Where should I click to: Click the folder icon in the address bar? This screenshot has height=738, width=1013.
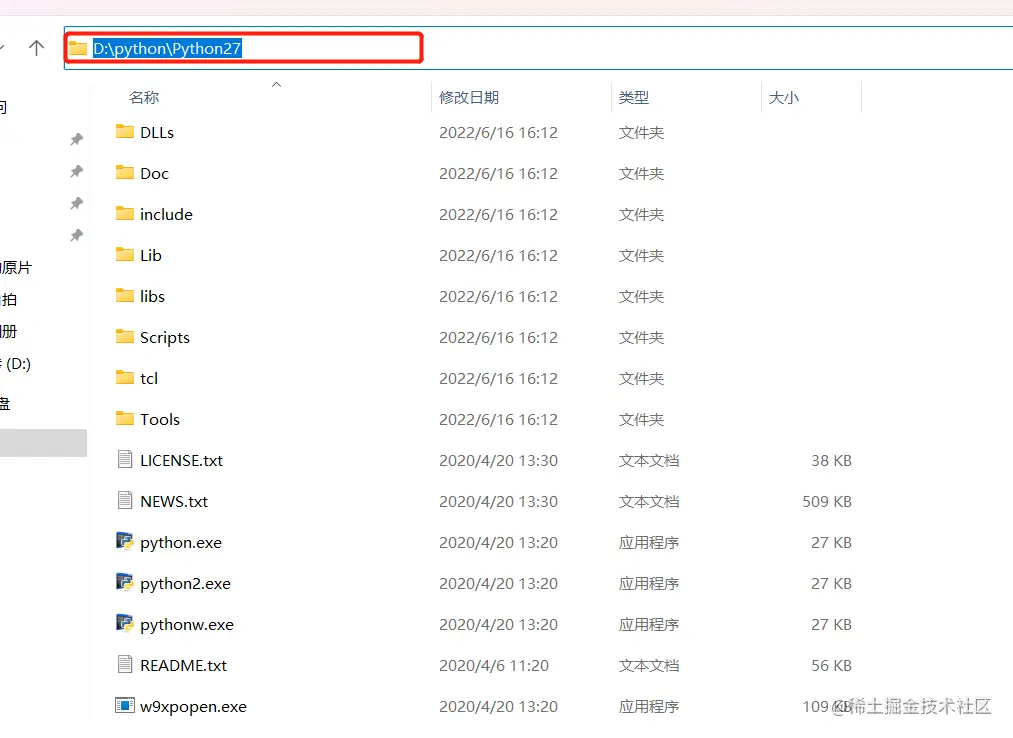click(78, 48)
